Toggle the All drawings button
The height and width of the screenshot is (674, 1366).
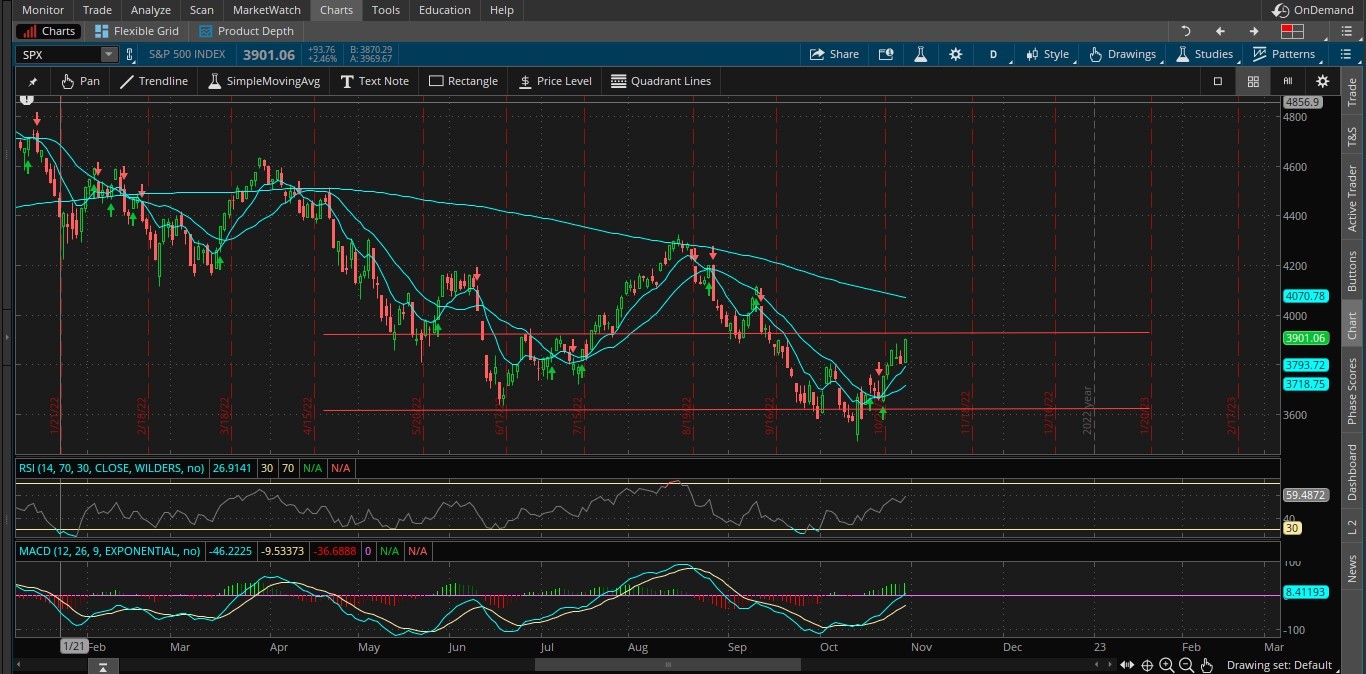tap(1288, 81)
